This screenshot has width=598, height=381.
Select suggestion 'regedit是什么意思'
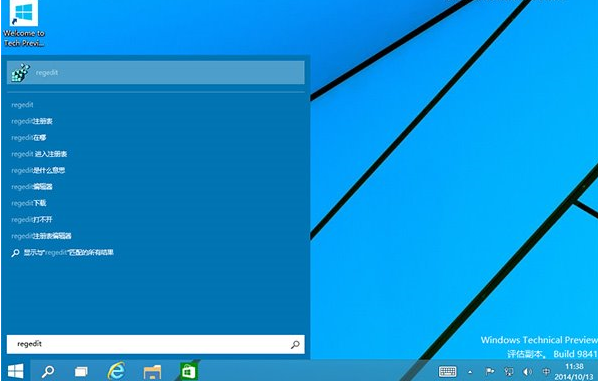pyautogui.click(x=38, y=170)
